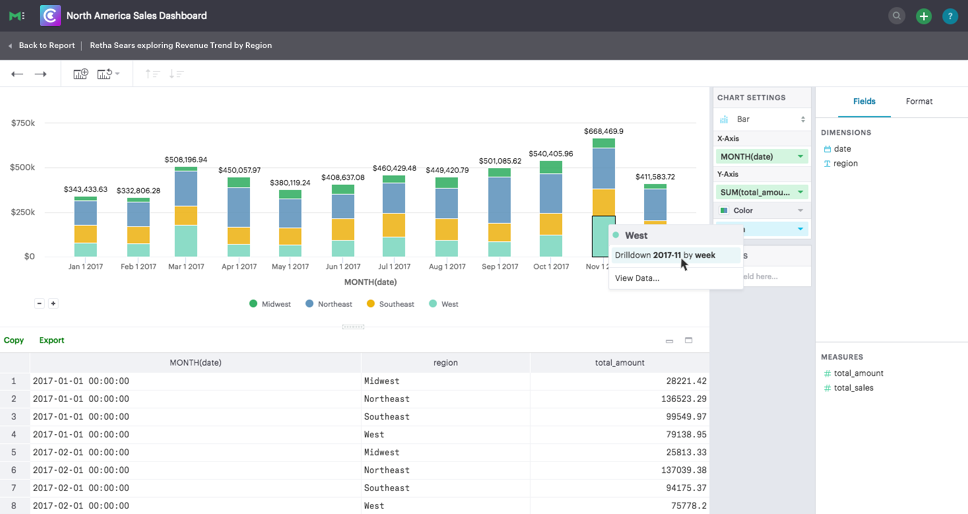Go forward with the right arrow
968x514 pixels.
point(41,74)
